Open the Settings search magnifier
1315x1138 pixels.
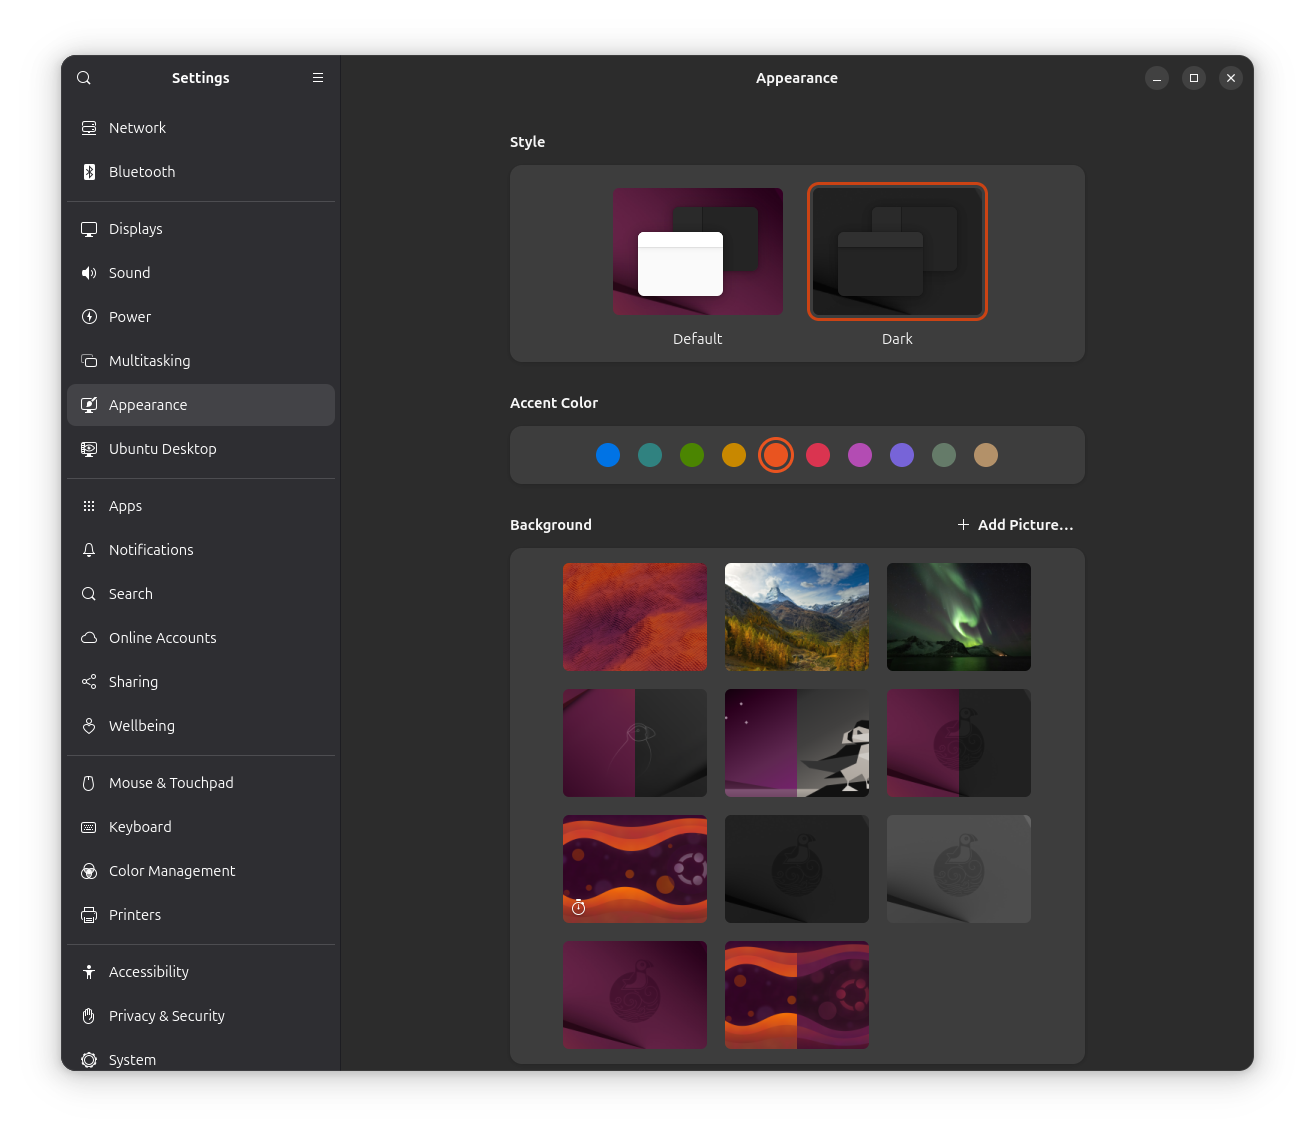click(x=84, y=77)
